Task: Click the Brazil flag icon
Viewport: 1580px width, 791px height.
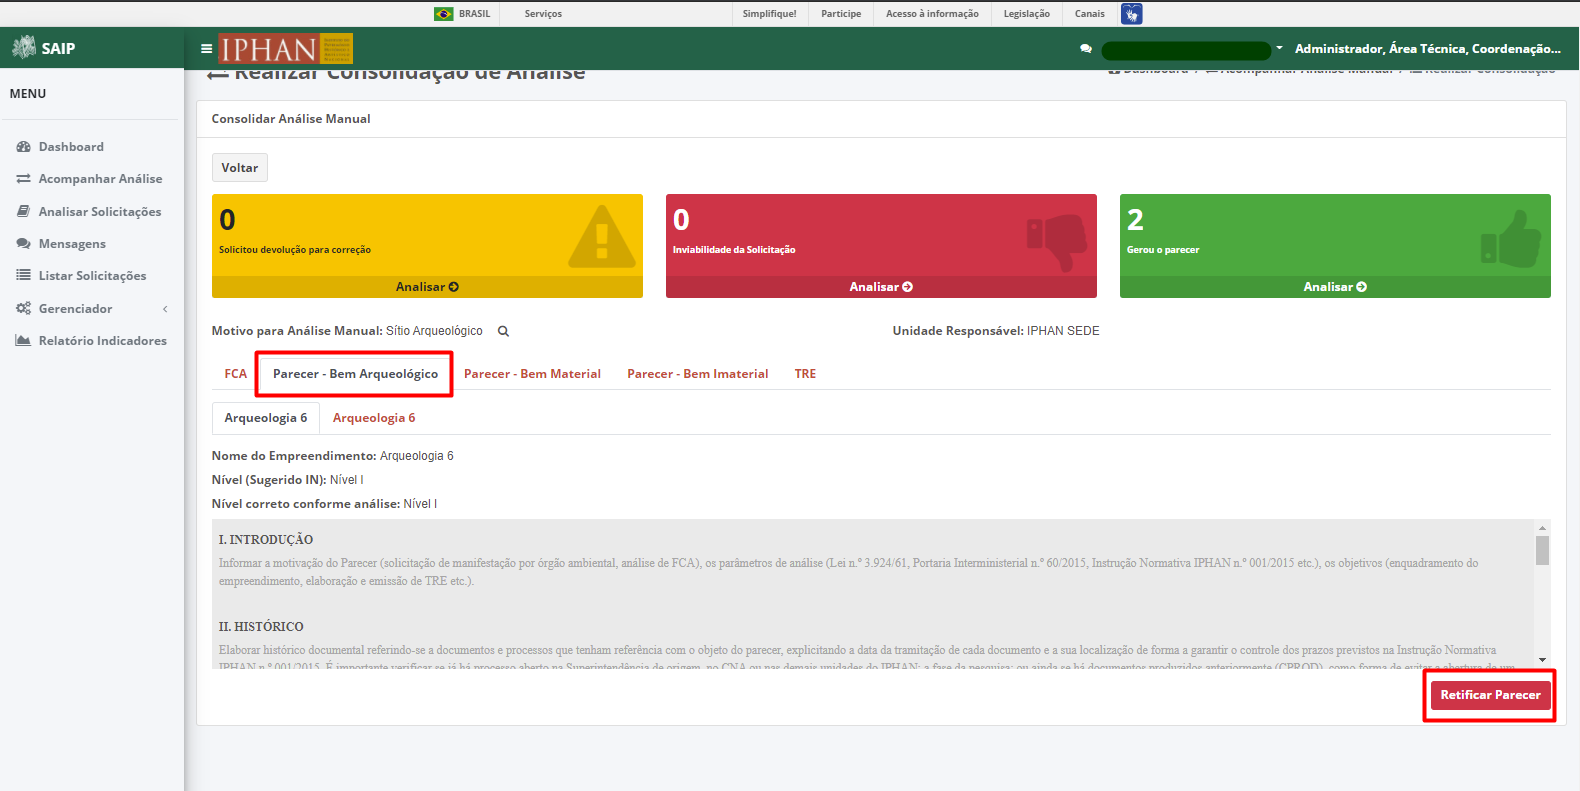Action: [x=443, y=14]
